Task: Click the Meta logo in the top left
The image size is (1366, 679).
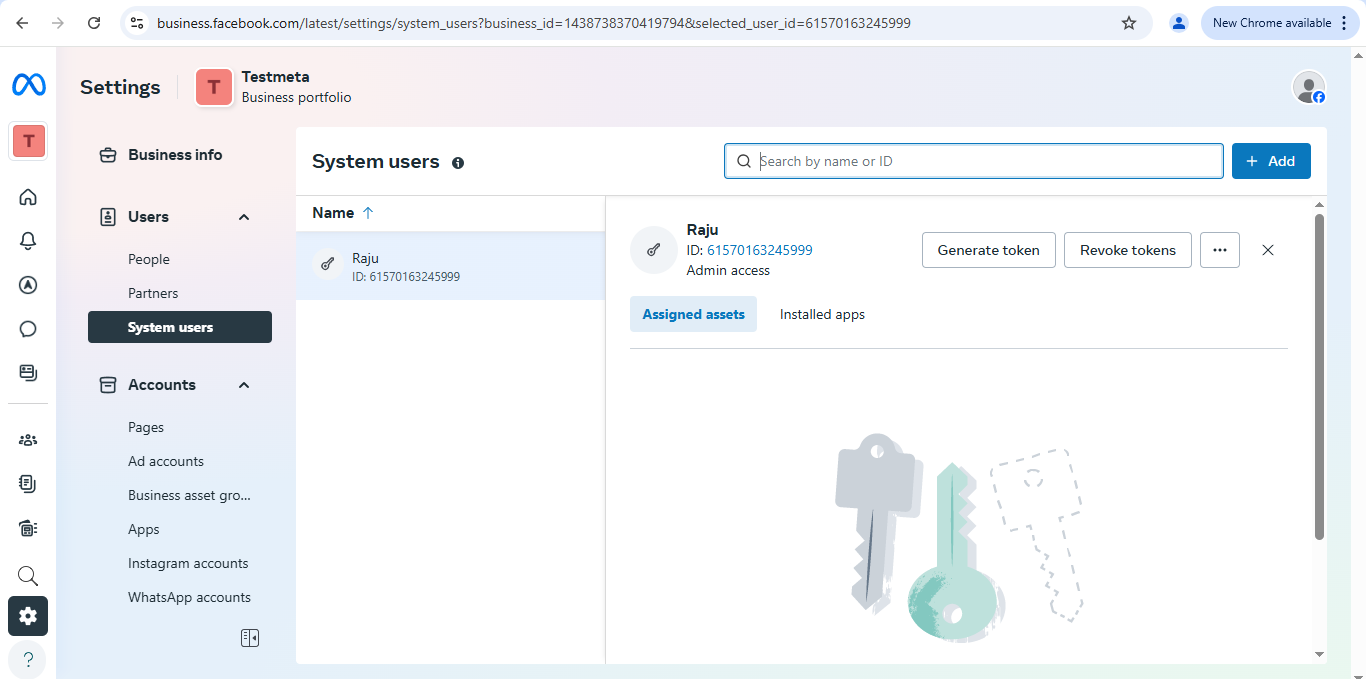Action: pos(28,84)
